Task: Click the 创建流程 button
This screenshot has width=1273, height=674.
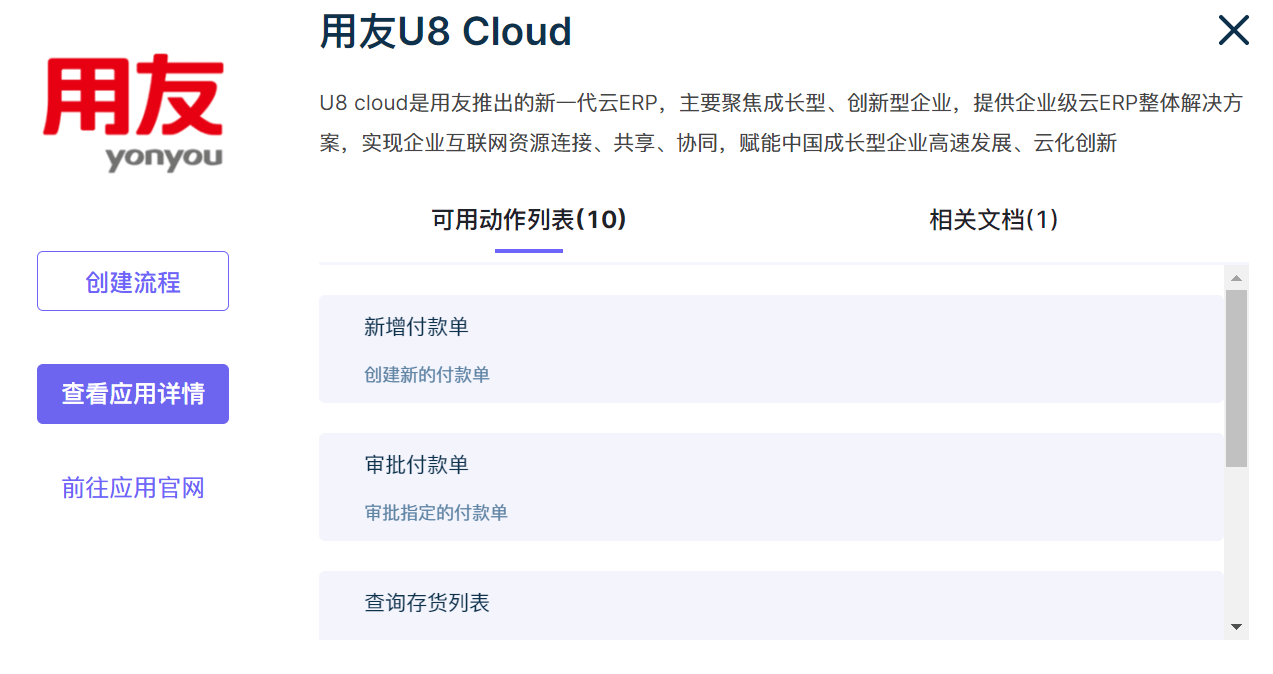Action: coord(132,281)
